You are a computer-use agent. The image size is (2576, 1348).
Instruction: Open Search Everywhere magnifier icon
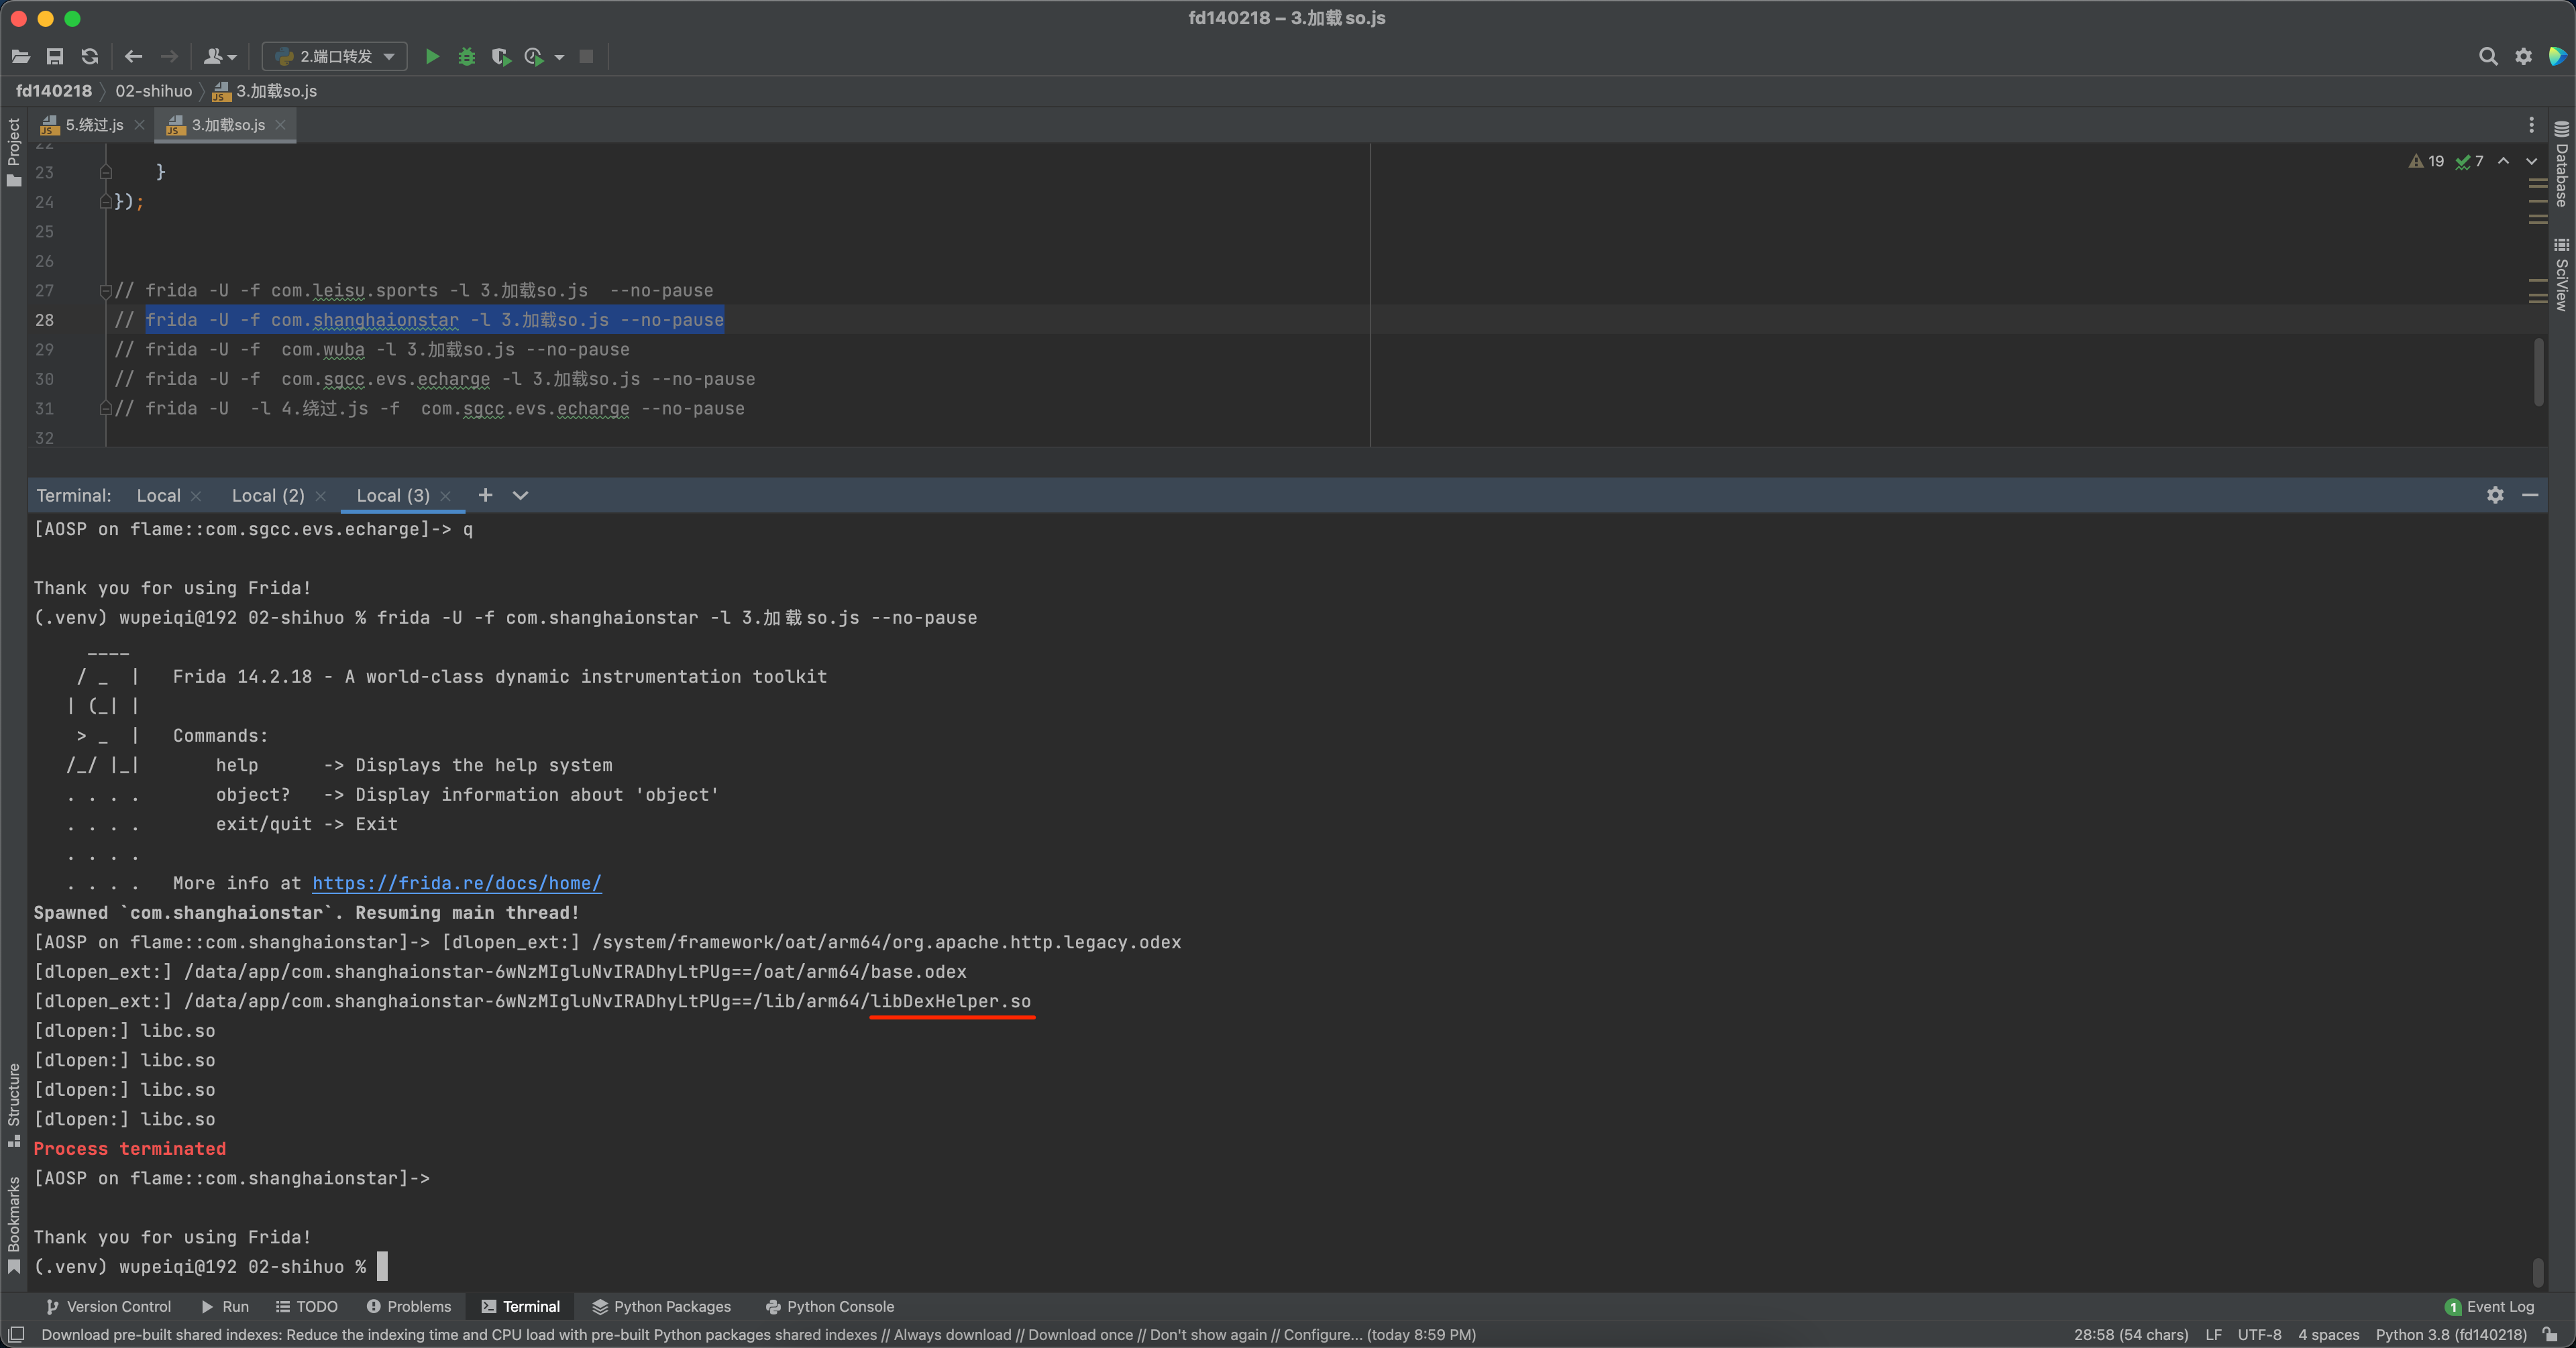[x=2488, y=56]
